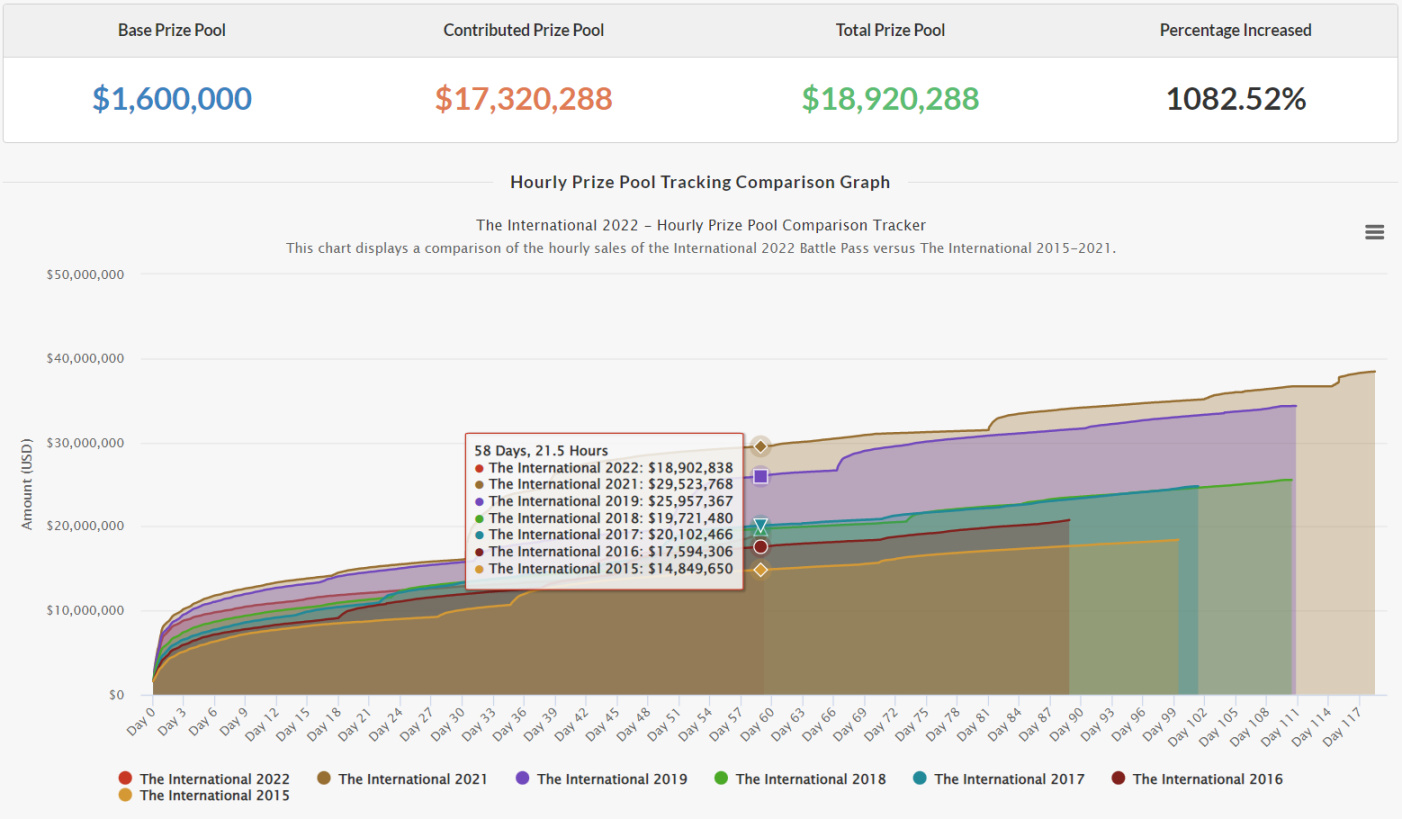Click the Day 90 x-axis label
Screen dimensions: 1402x819
click(x=1066, y=722)
